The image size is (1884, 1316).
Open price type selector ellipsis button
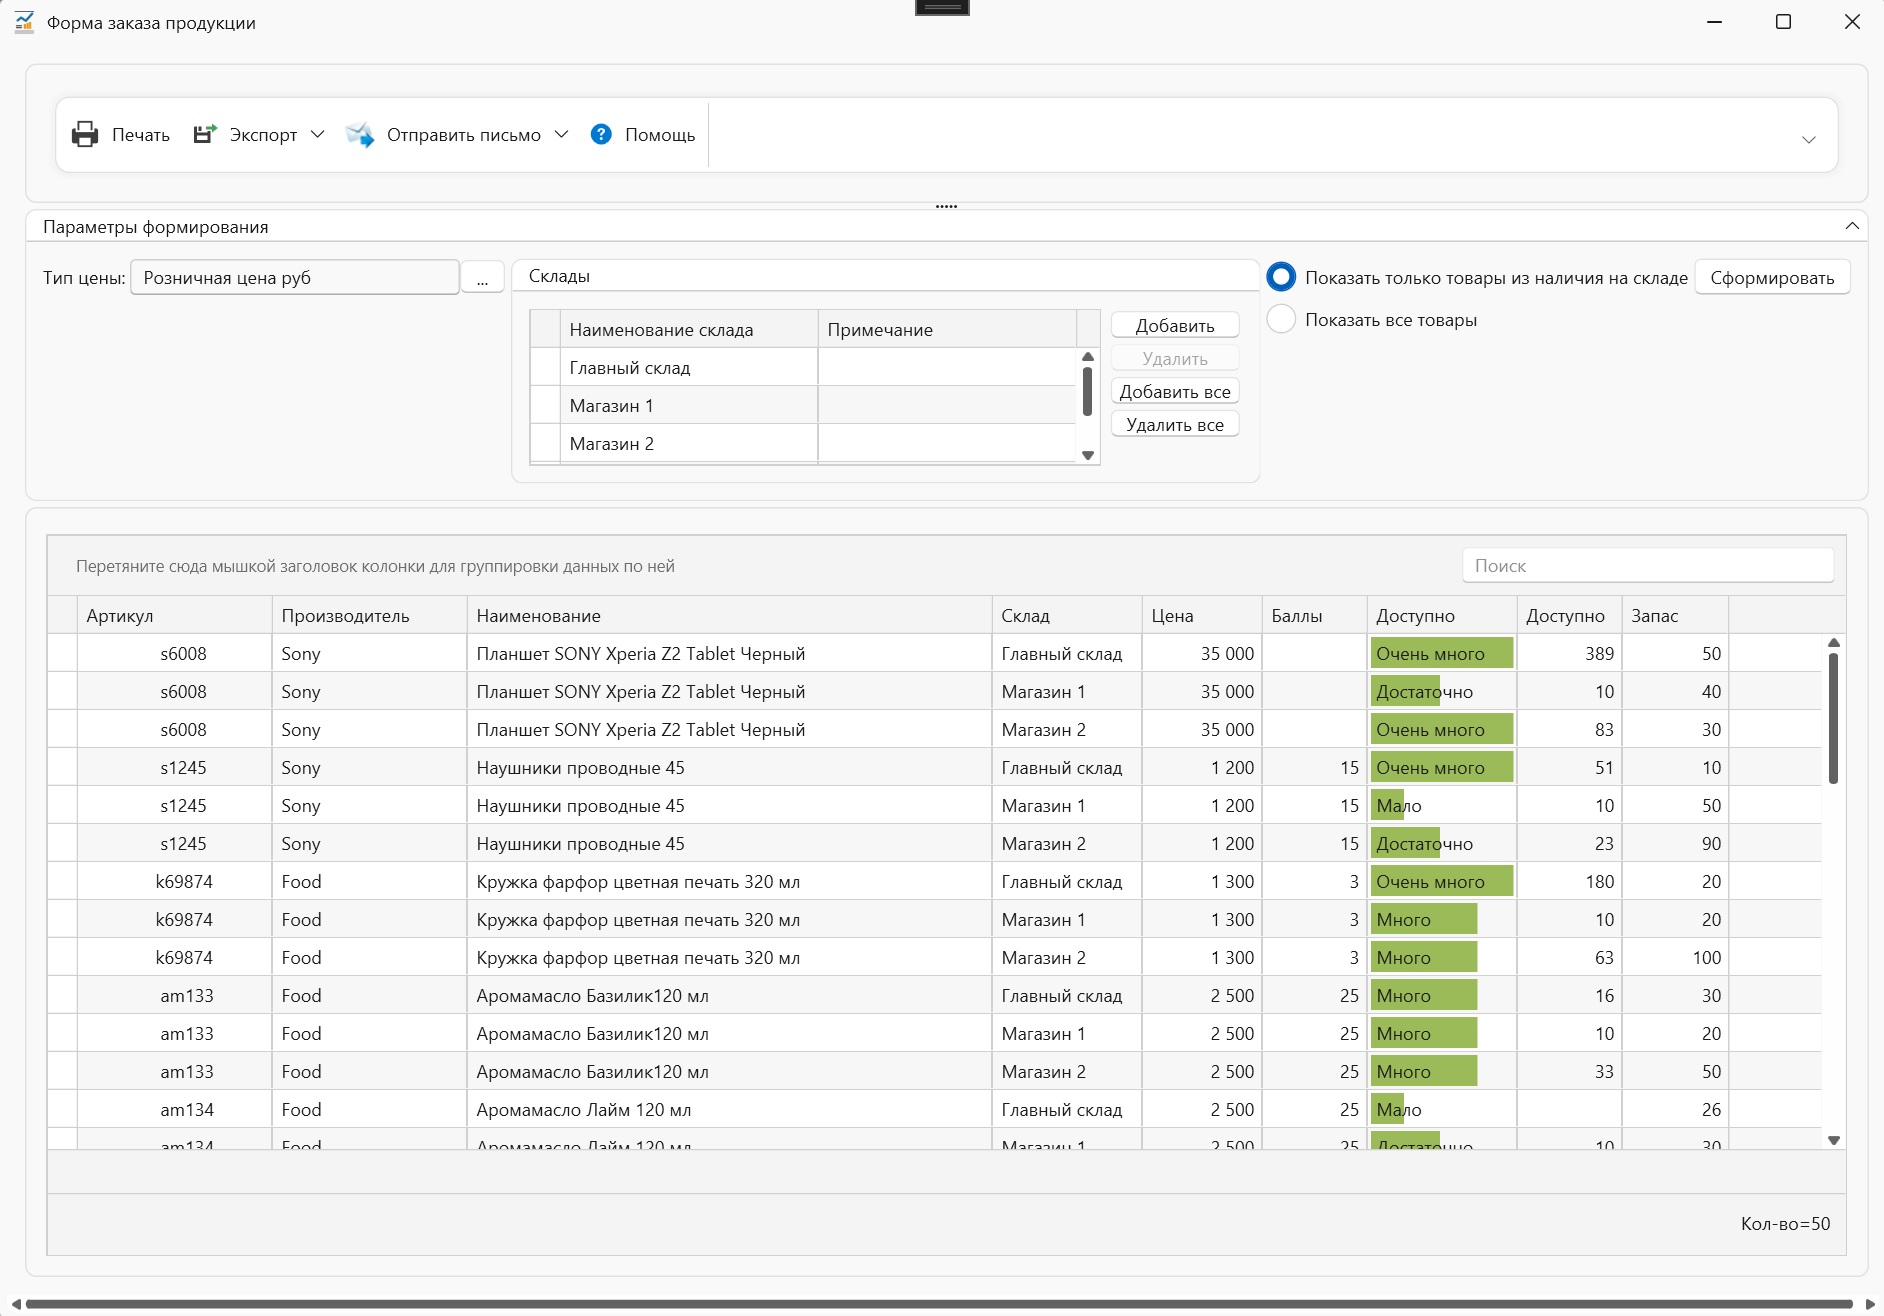[482, 278]
